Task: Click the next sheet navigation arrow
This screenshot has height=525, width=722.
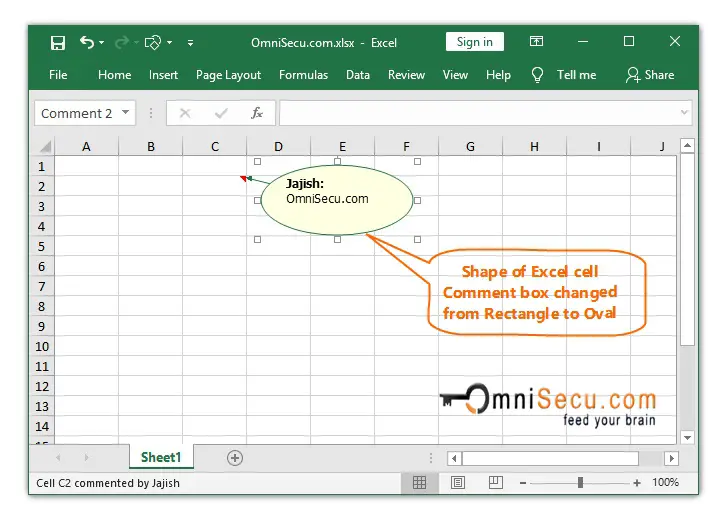Action: [86, 457]
